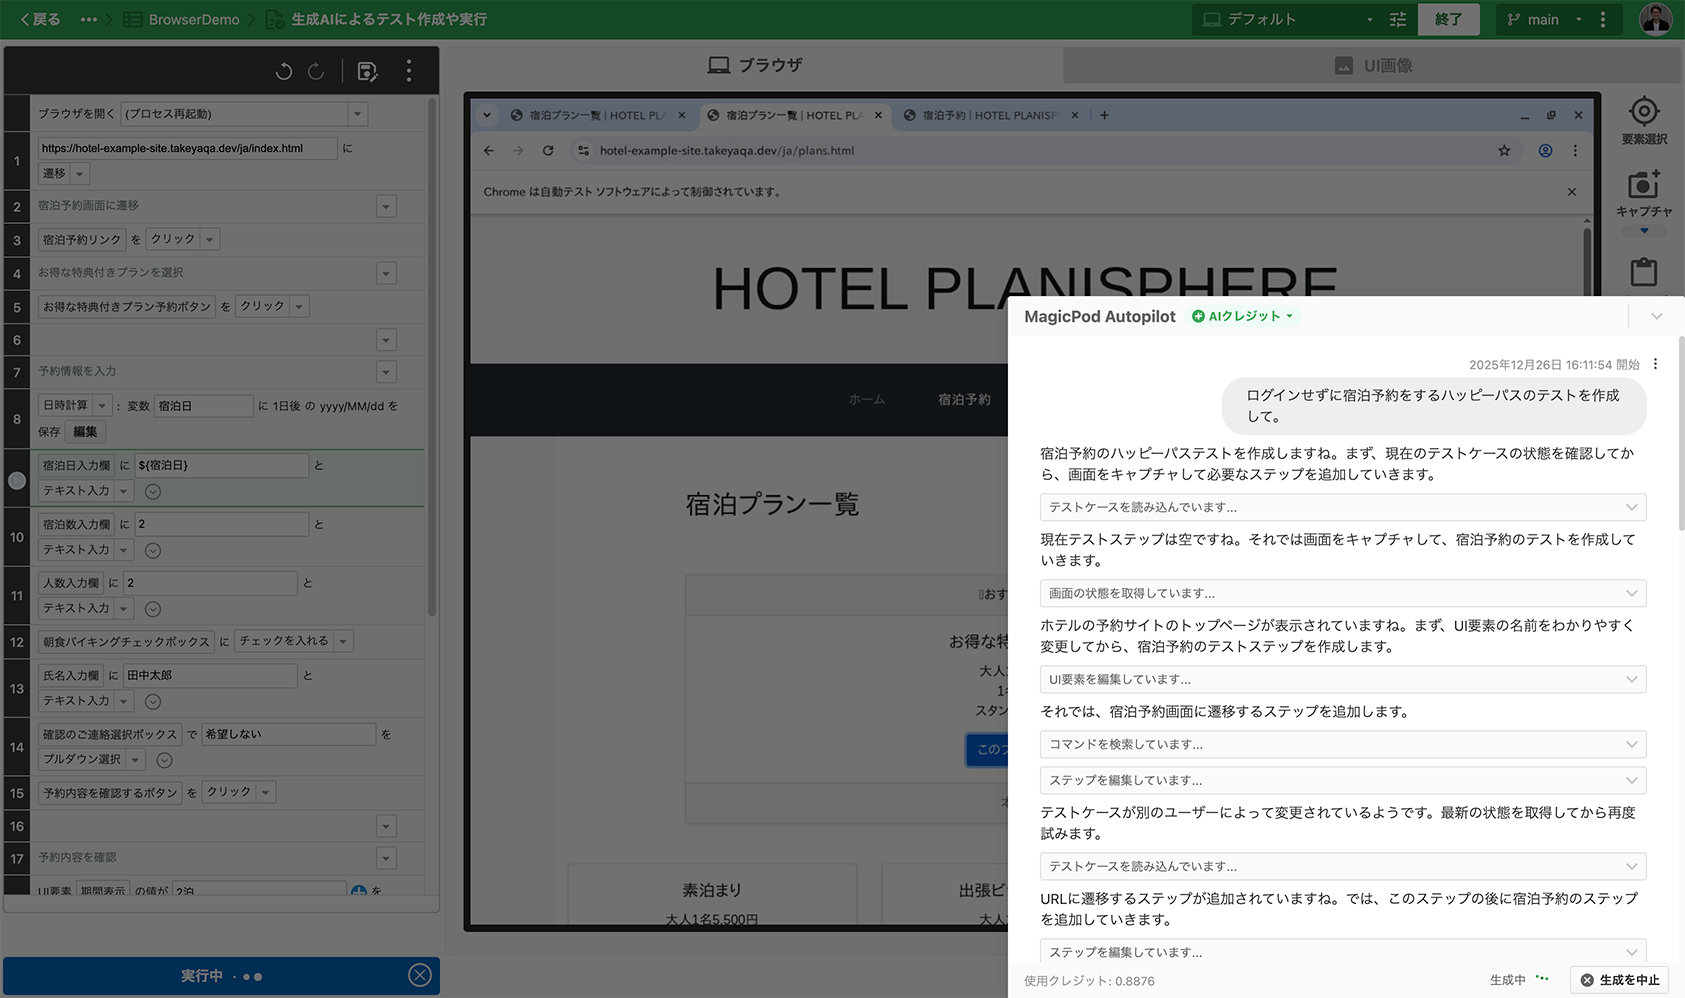Screen dimensions: 1685x998
Task: Refresh the embedded browser page
Action: click(x=548, y=150)
